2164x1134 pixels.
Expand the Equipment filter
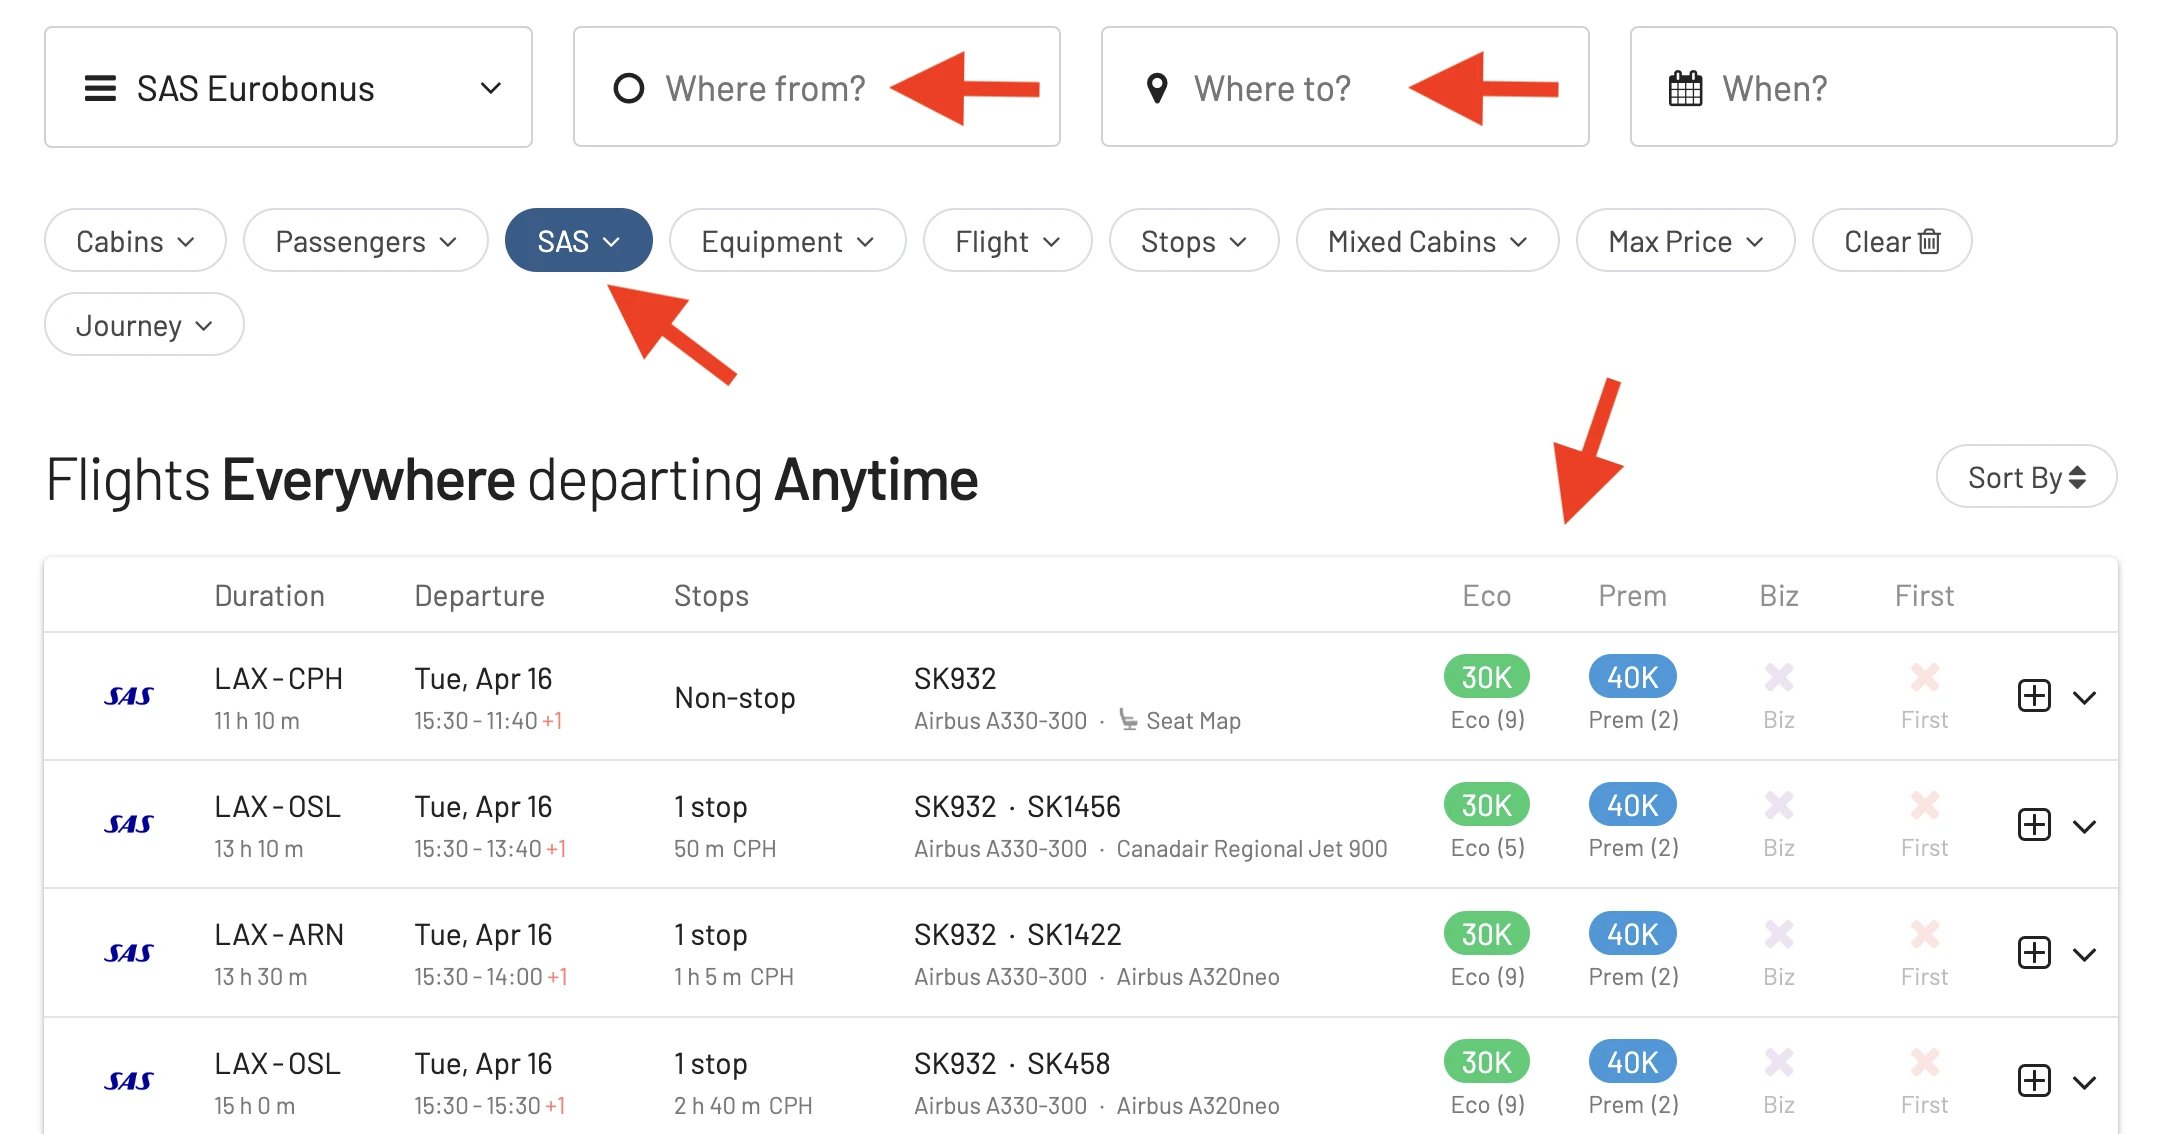pos(787,241)
